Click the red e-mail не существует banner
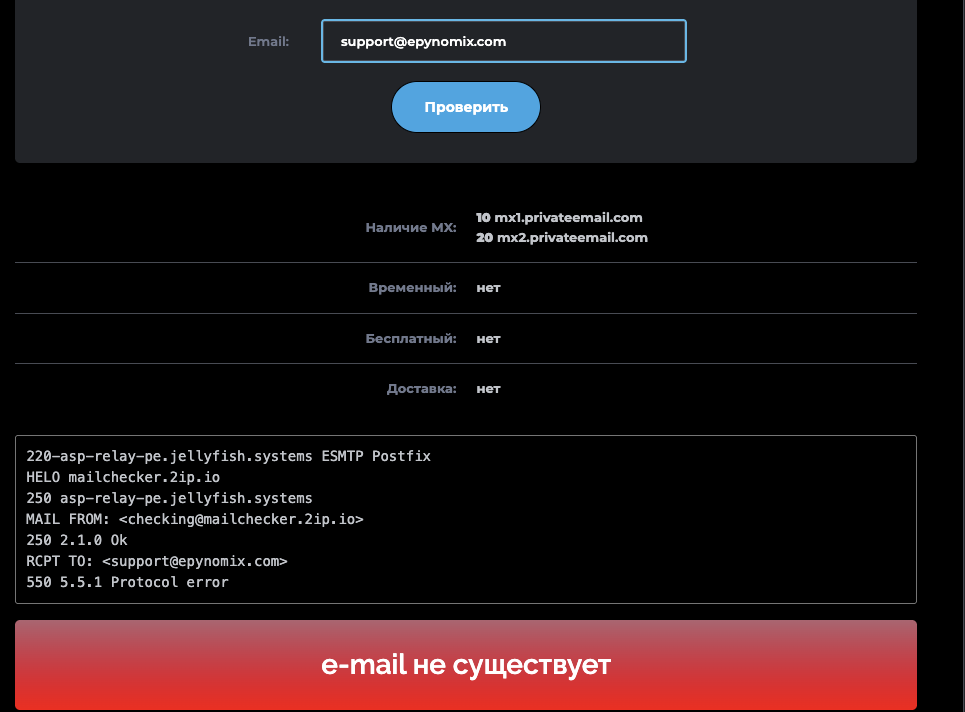Image resolution: width=965 pixels, height=712 pixels. pyautogui.click(x=465, y=665)
